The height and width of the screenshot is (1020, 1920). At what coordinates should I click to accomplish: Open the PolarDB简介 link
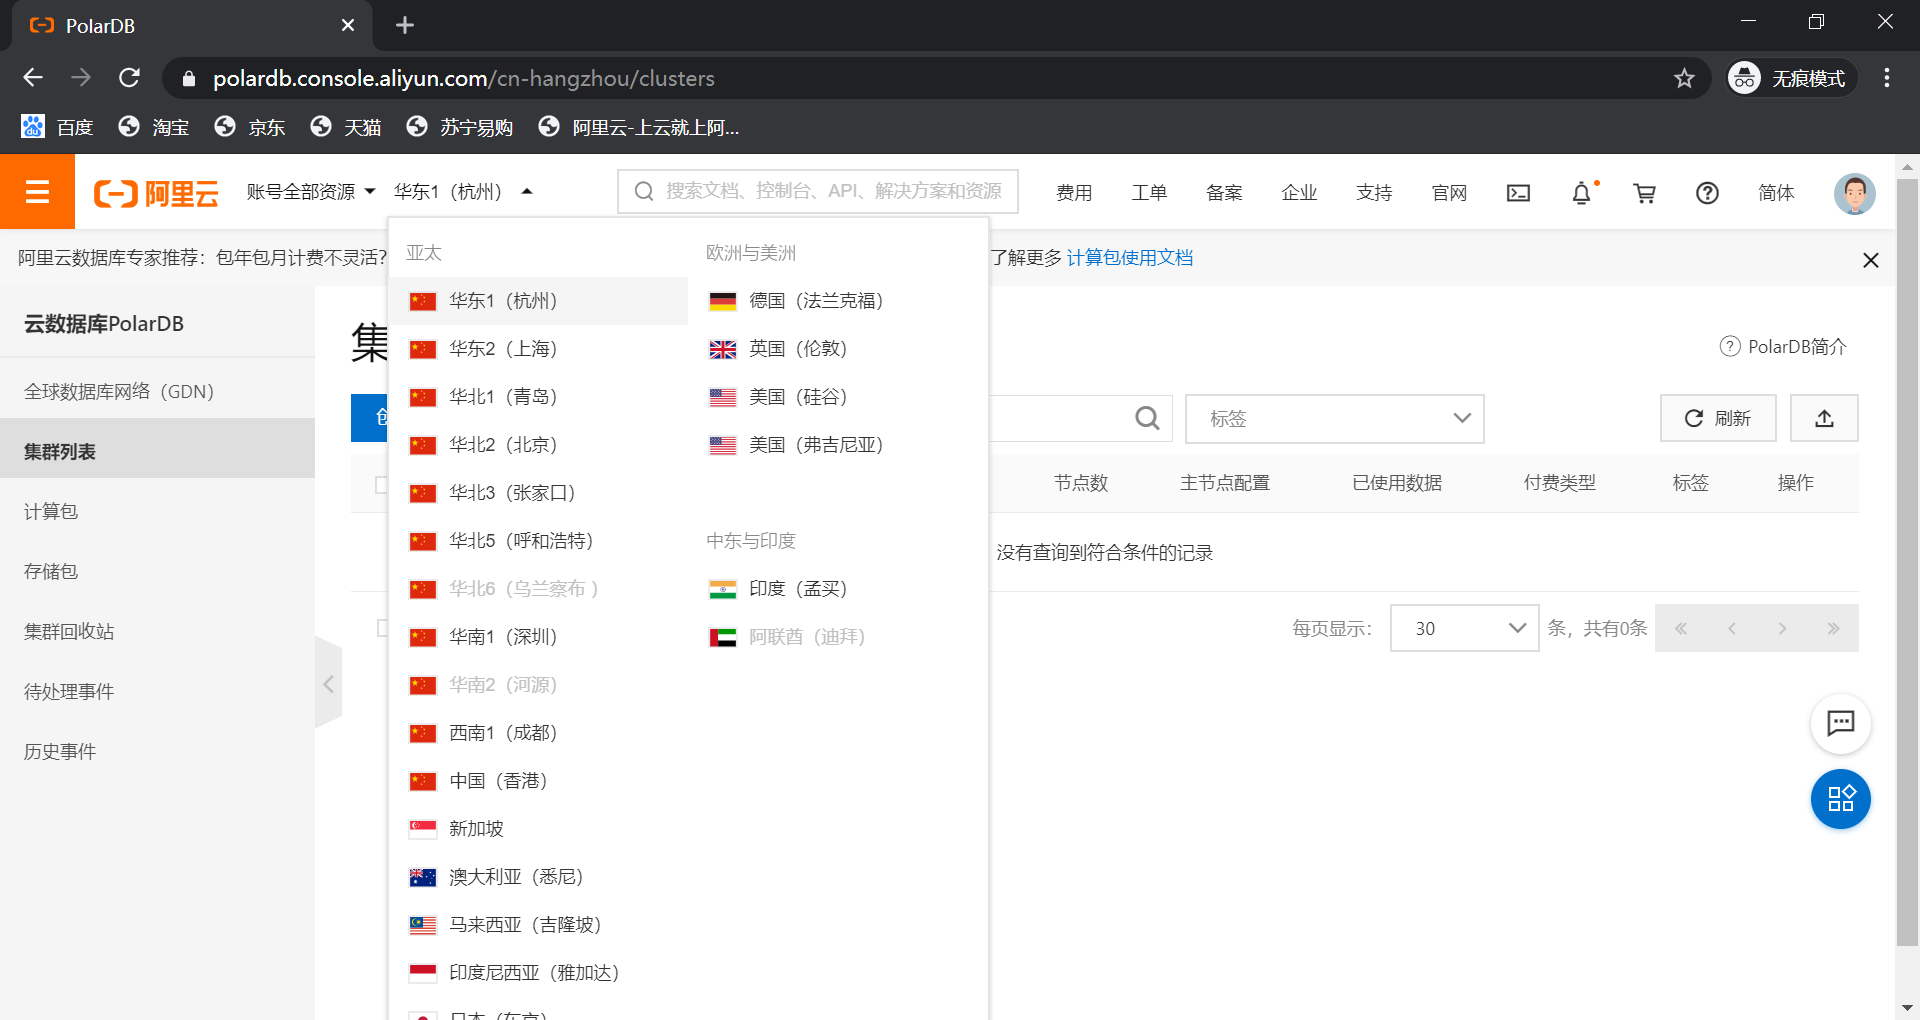[1783, 347]
